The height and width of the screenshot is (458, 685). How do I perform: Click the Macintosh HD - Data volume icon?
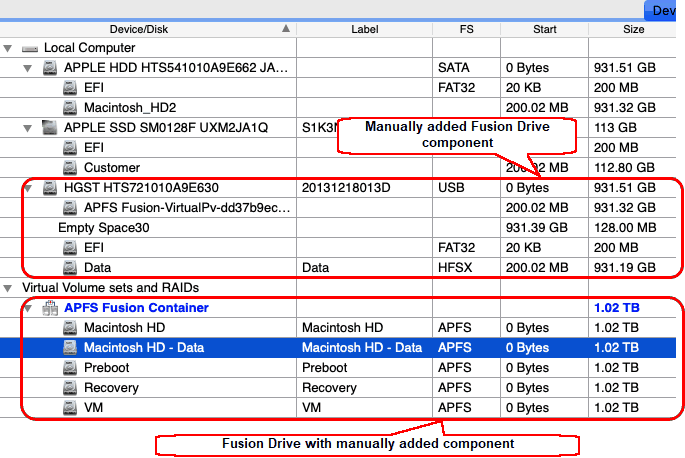pos(69,348)
